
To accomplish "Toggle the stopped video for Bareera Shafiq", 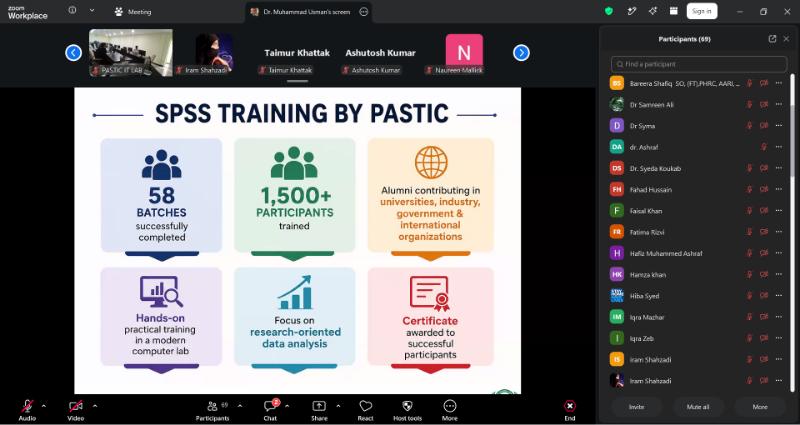I will click(x=764, y=83).
